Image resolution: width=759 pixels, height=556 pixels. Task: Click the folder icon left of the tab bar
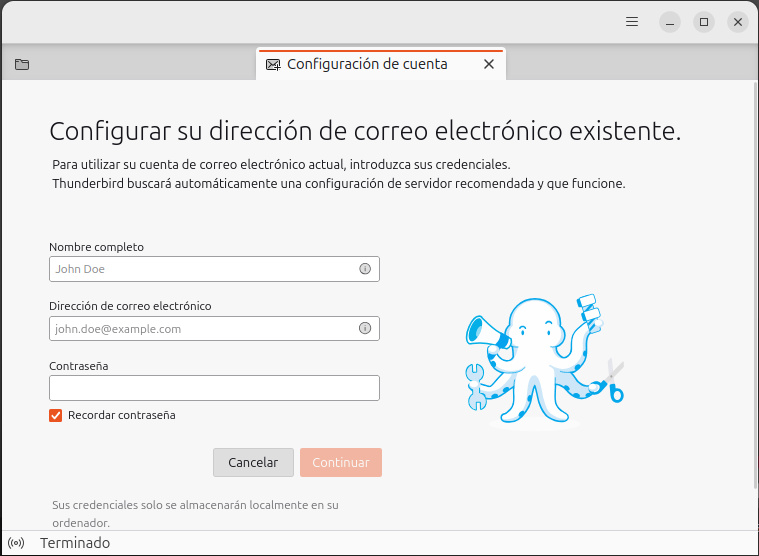(x=22, y=65)
